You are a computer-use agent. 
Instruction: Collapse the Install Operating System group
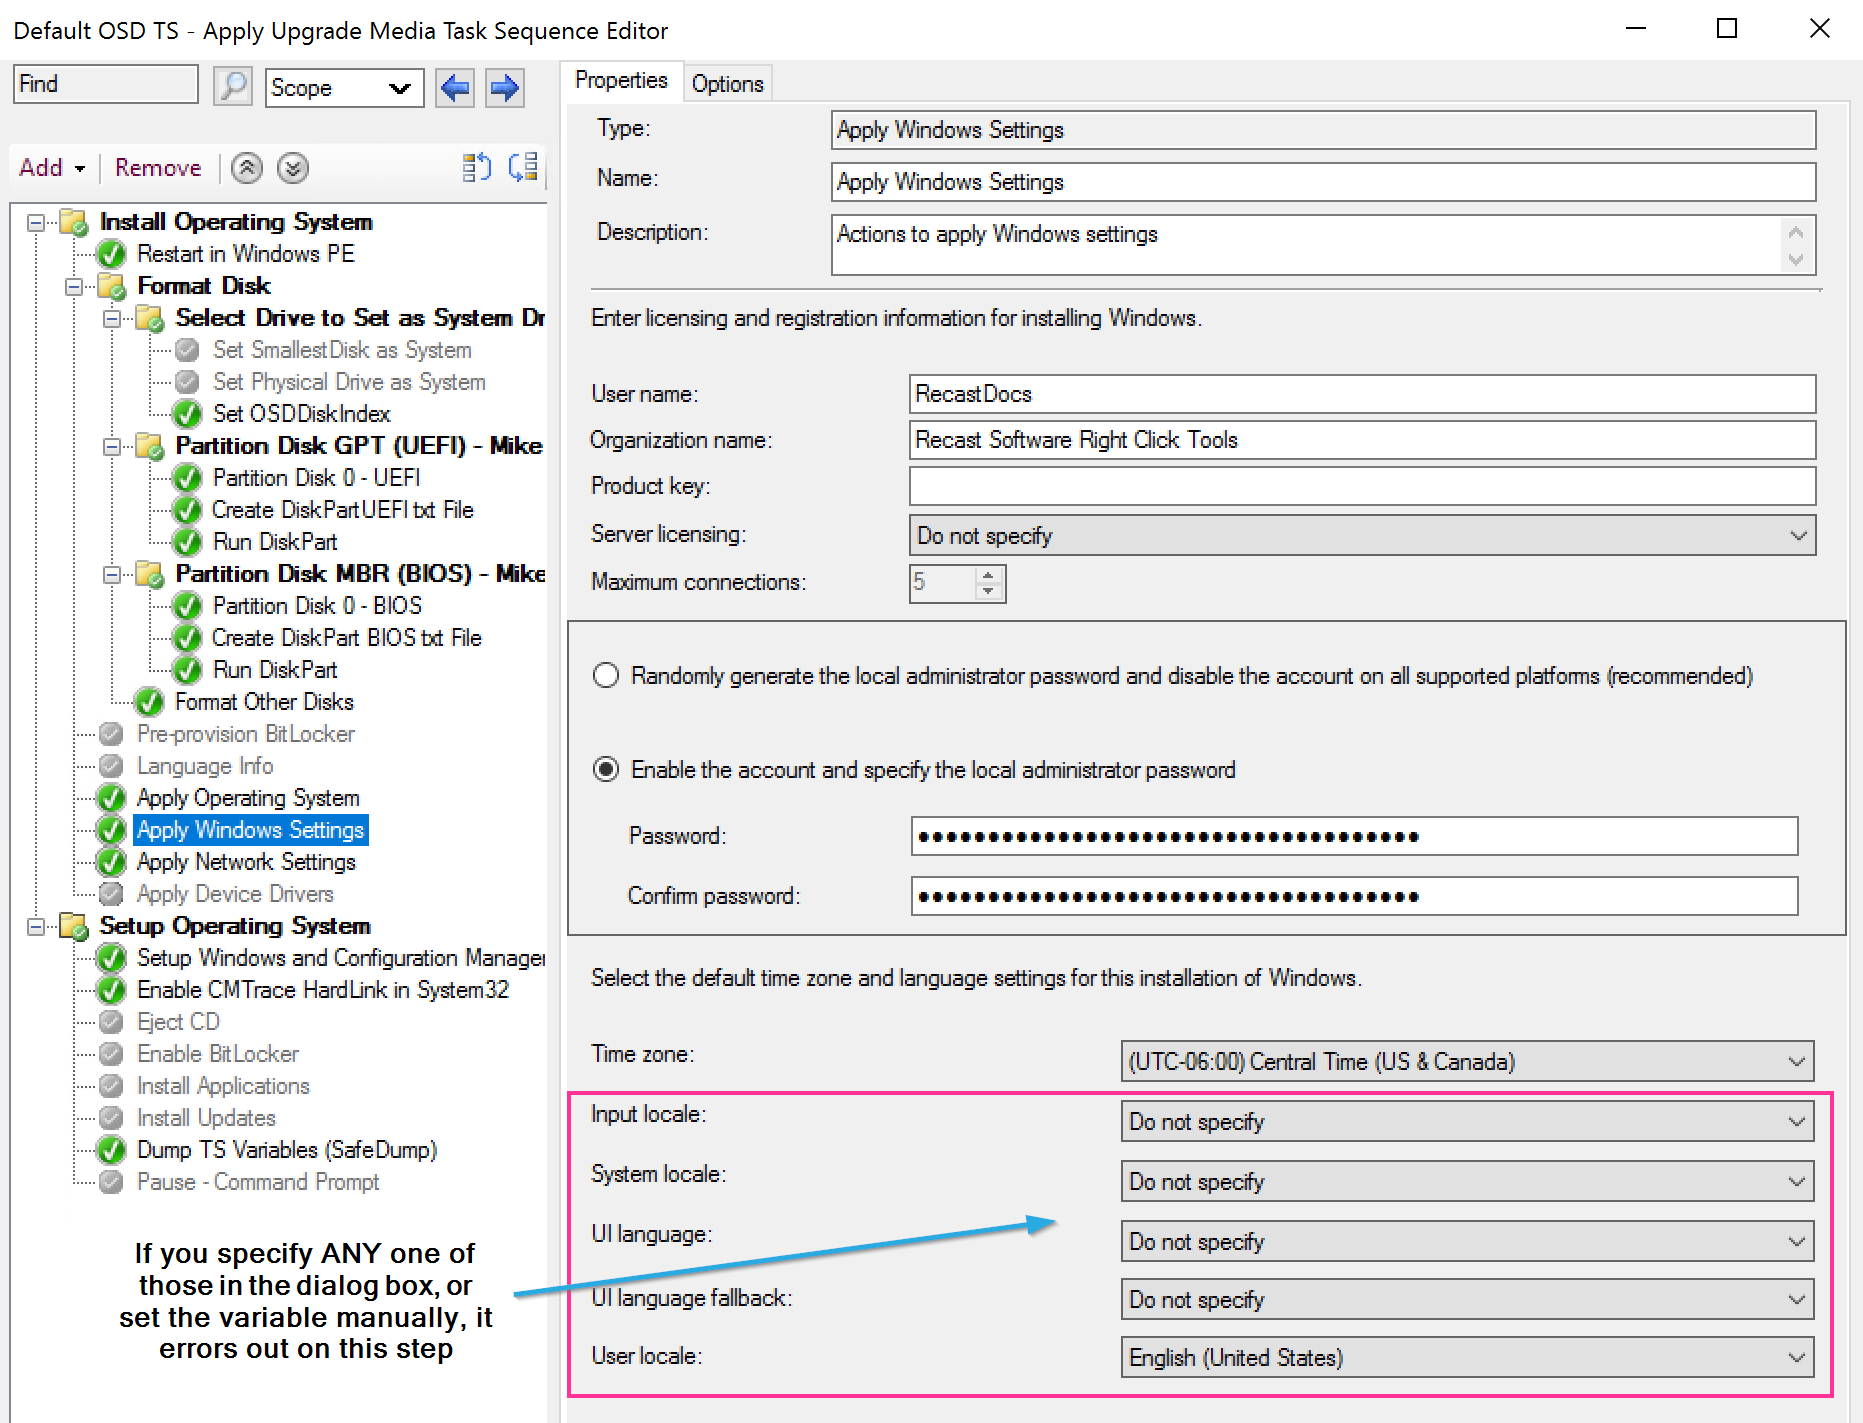pyautogui.click(x=36, y=222)
